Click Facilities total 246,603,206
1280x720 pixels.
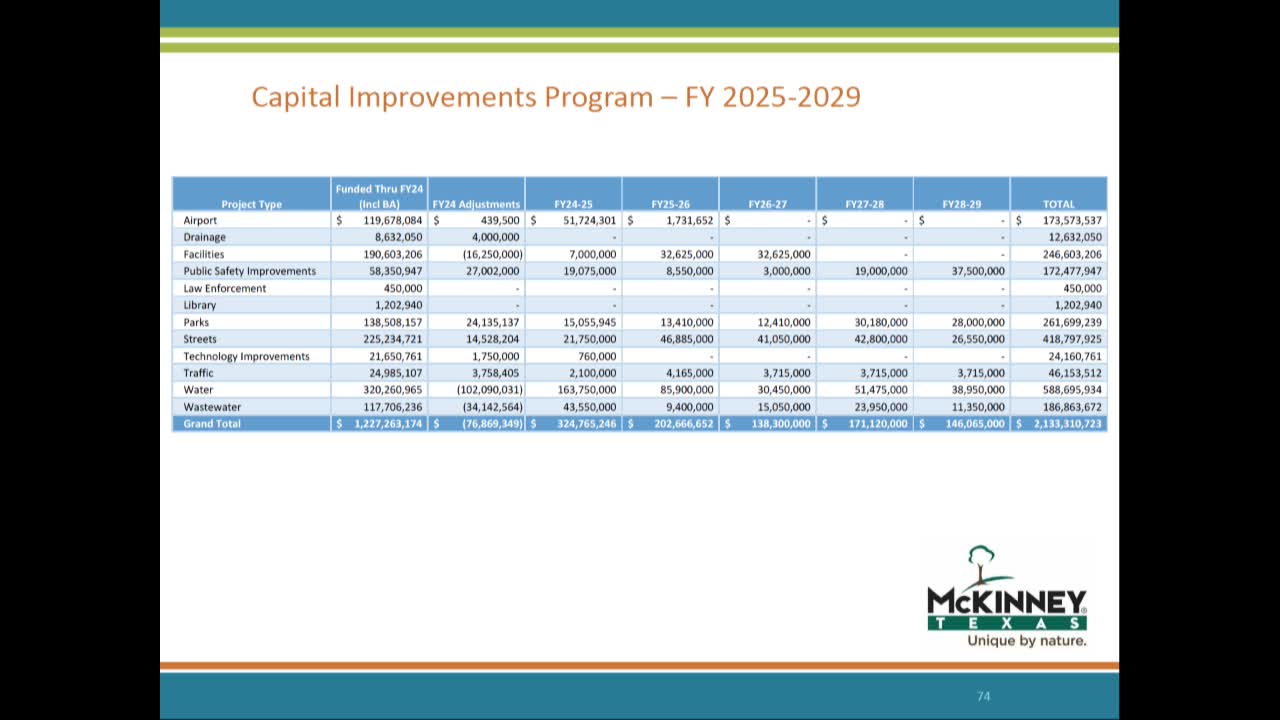(1072, 254)
